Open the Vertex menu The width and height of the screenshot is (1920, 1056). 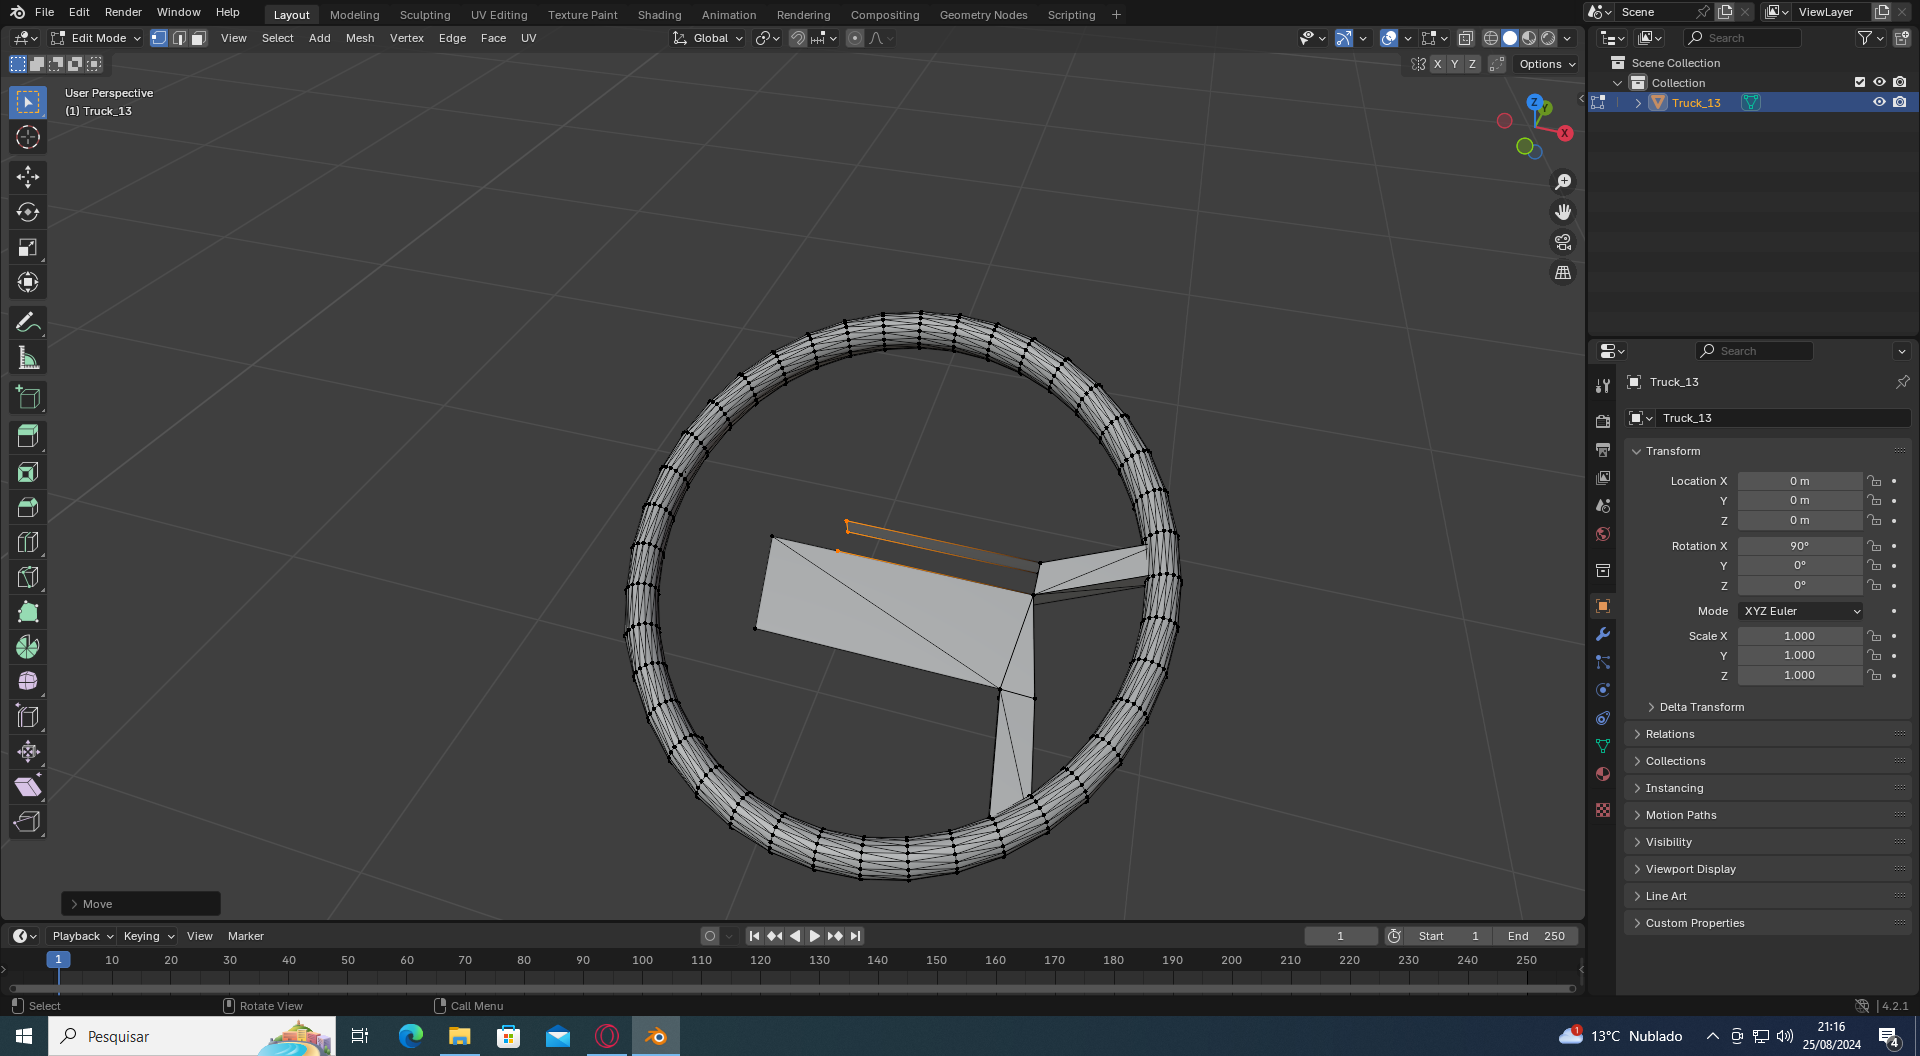(406, 38)
